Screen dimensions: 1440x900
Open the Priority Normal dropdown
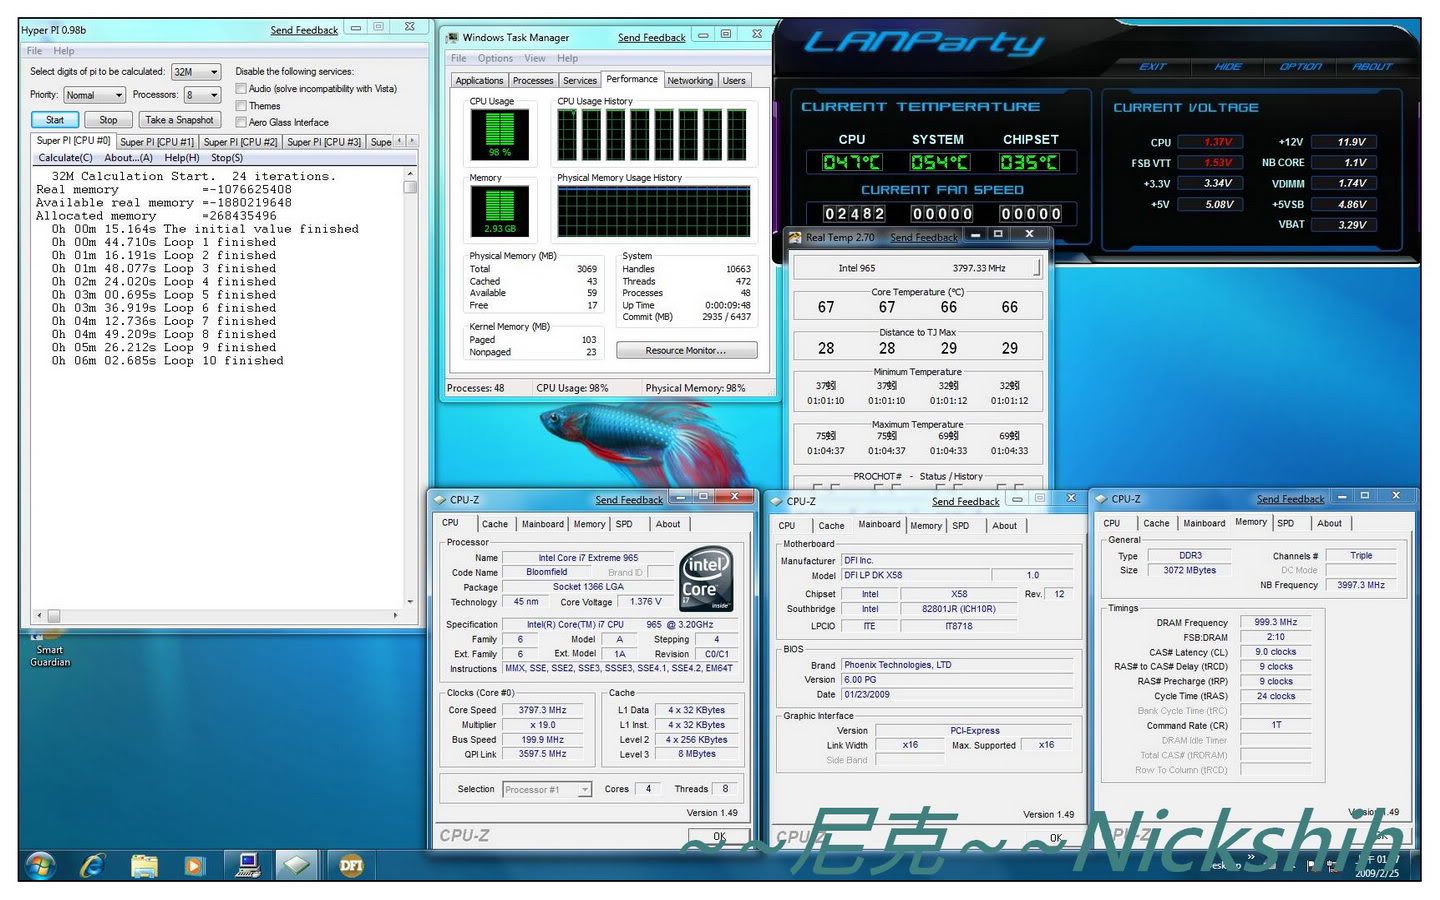click(x=94, y=95)
